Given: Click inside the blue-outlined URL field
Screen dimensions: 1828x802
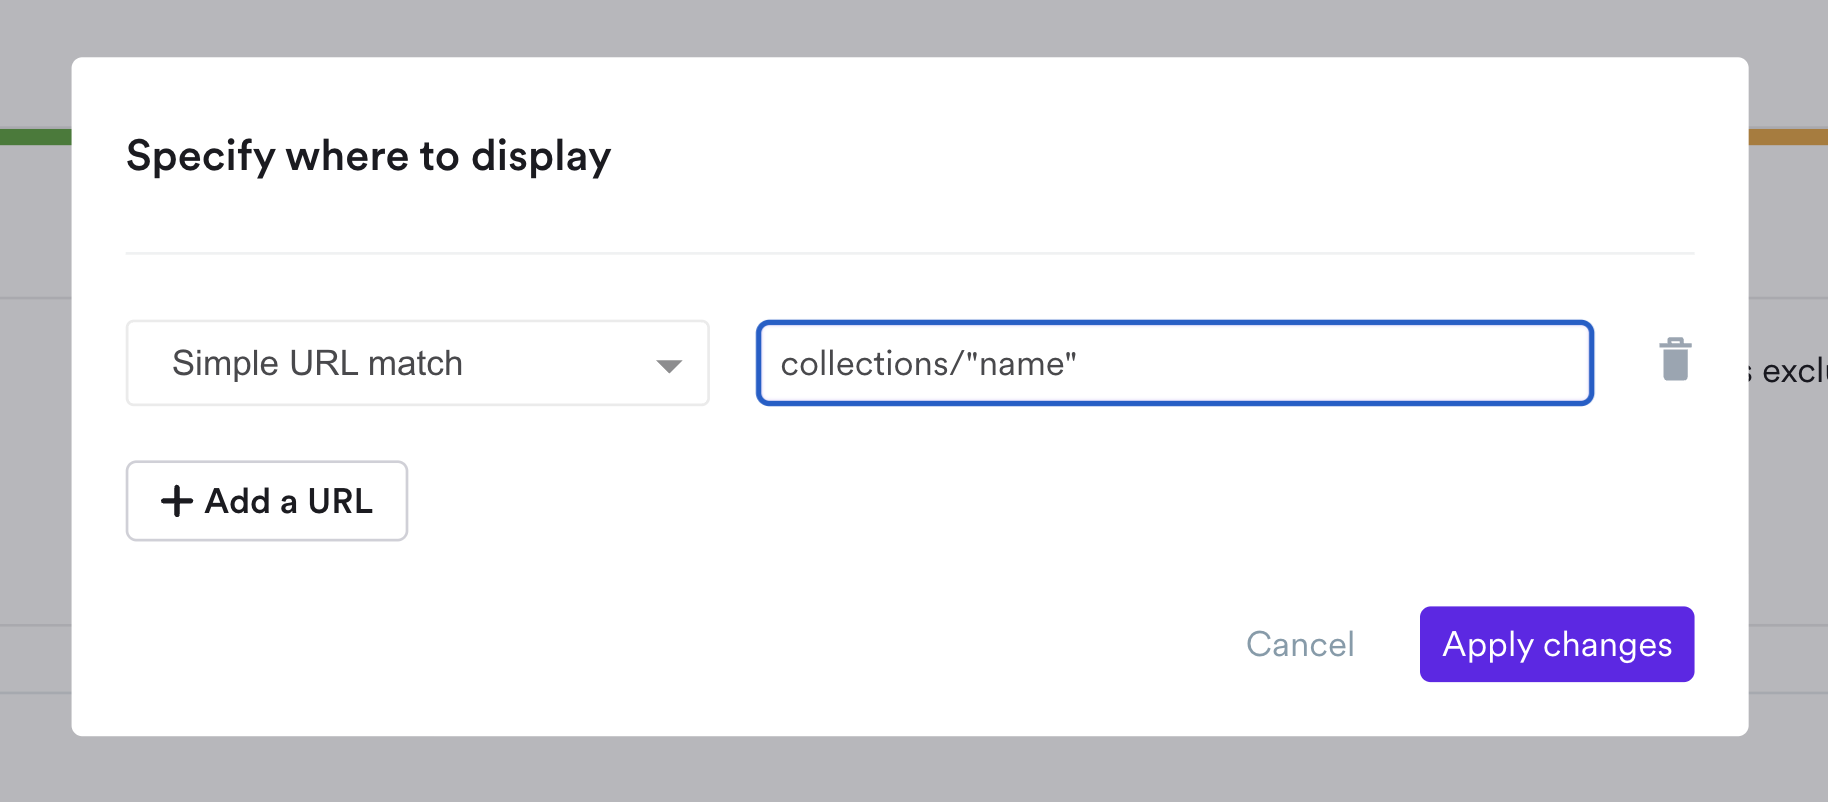Looking at the screenshot, I should [1174, 363].
